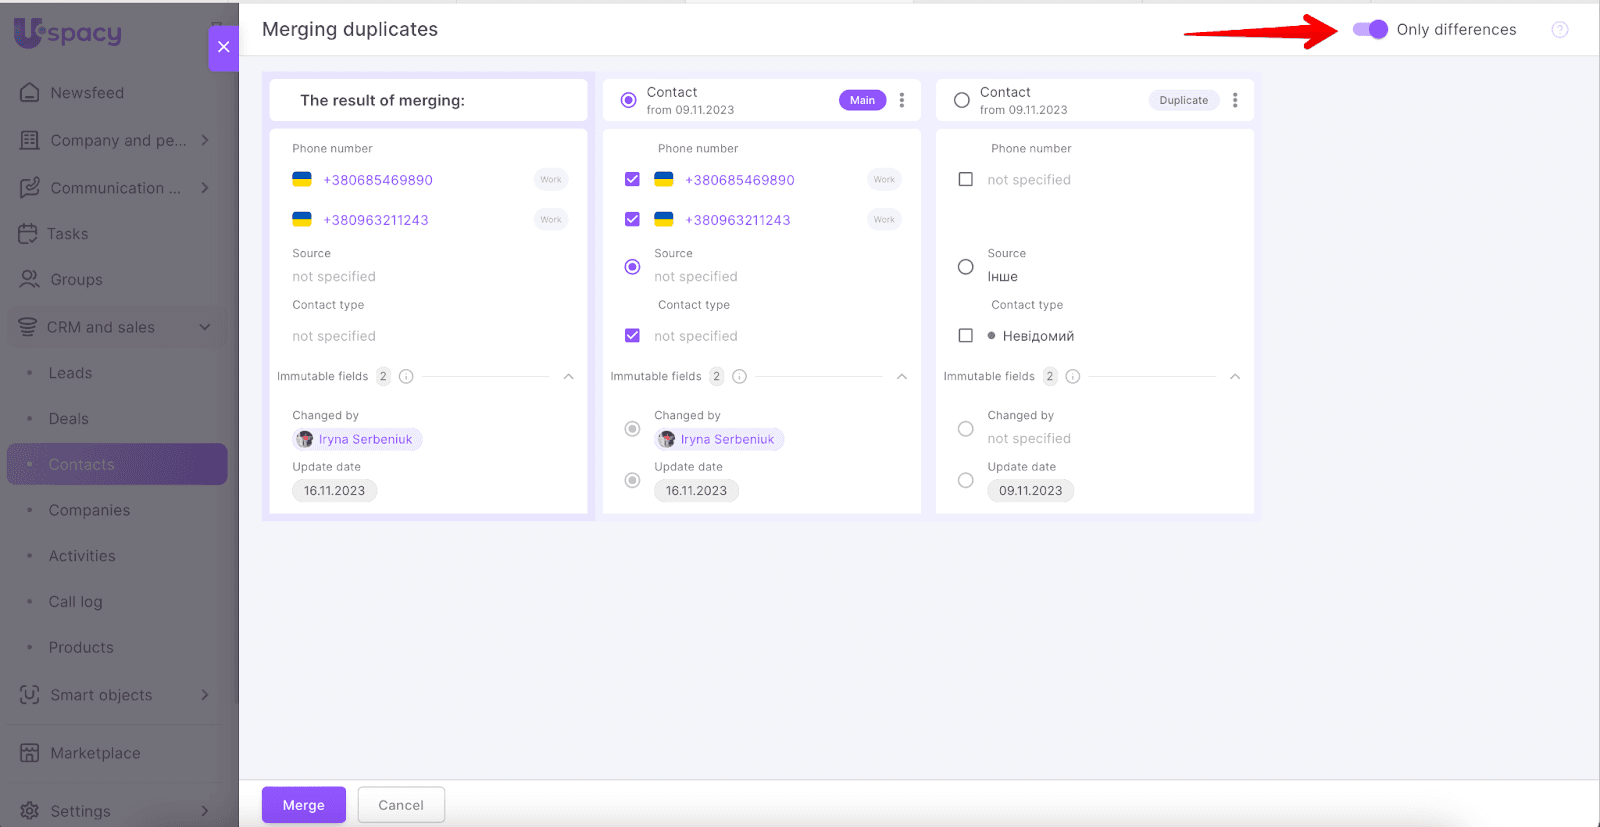Open Newsfeed from the sidebar
The height and width of the screenshot is (827, 1600).
[87, 93]
